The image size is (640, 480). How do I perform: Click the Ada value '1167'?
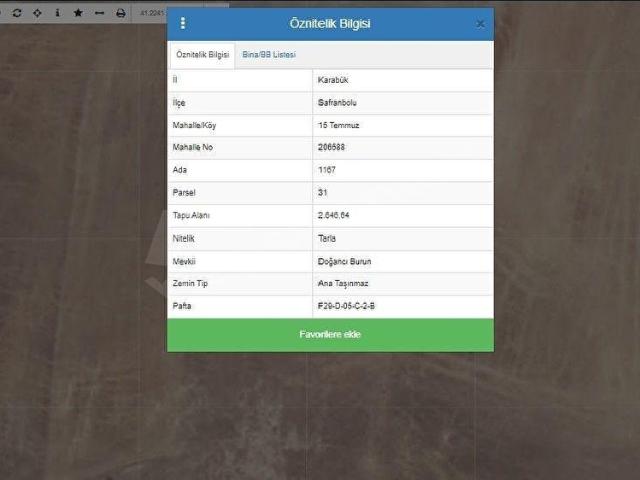[x=327, y=170]
